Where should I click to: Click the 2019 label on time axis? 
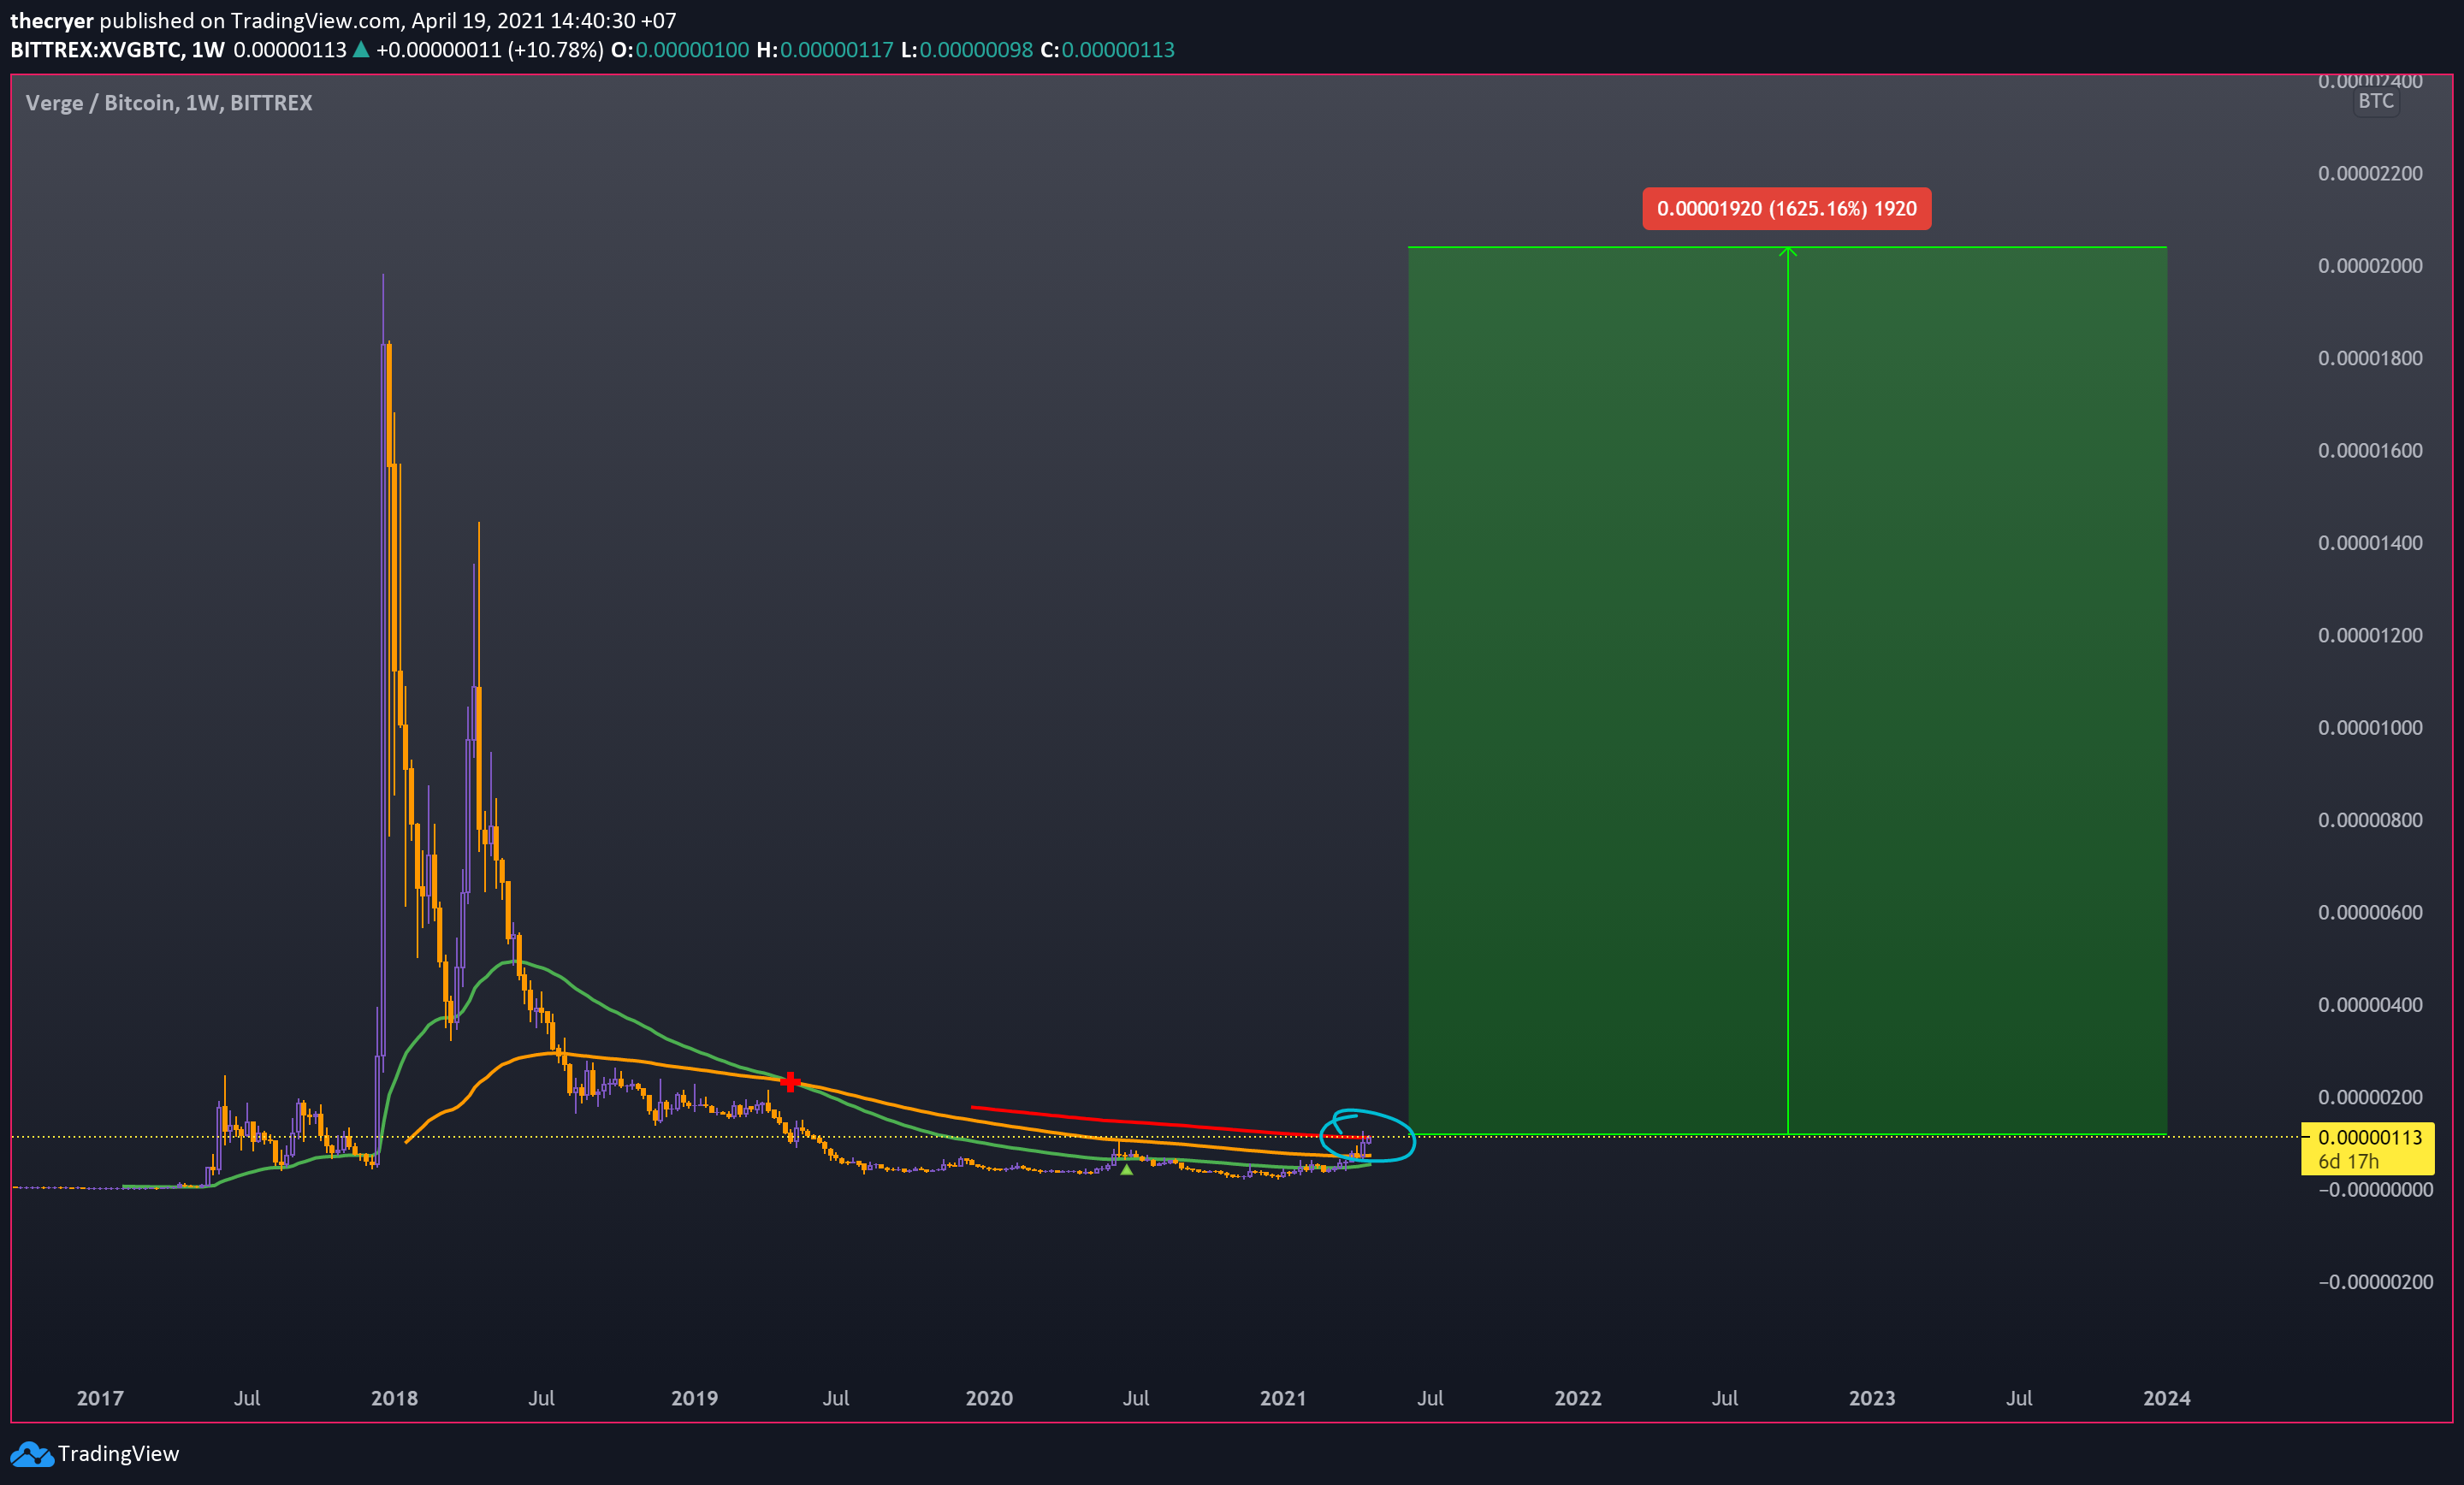tap(694, 1398)
